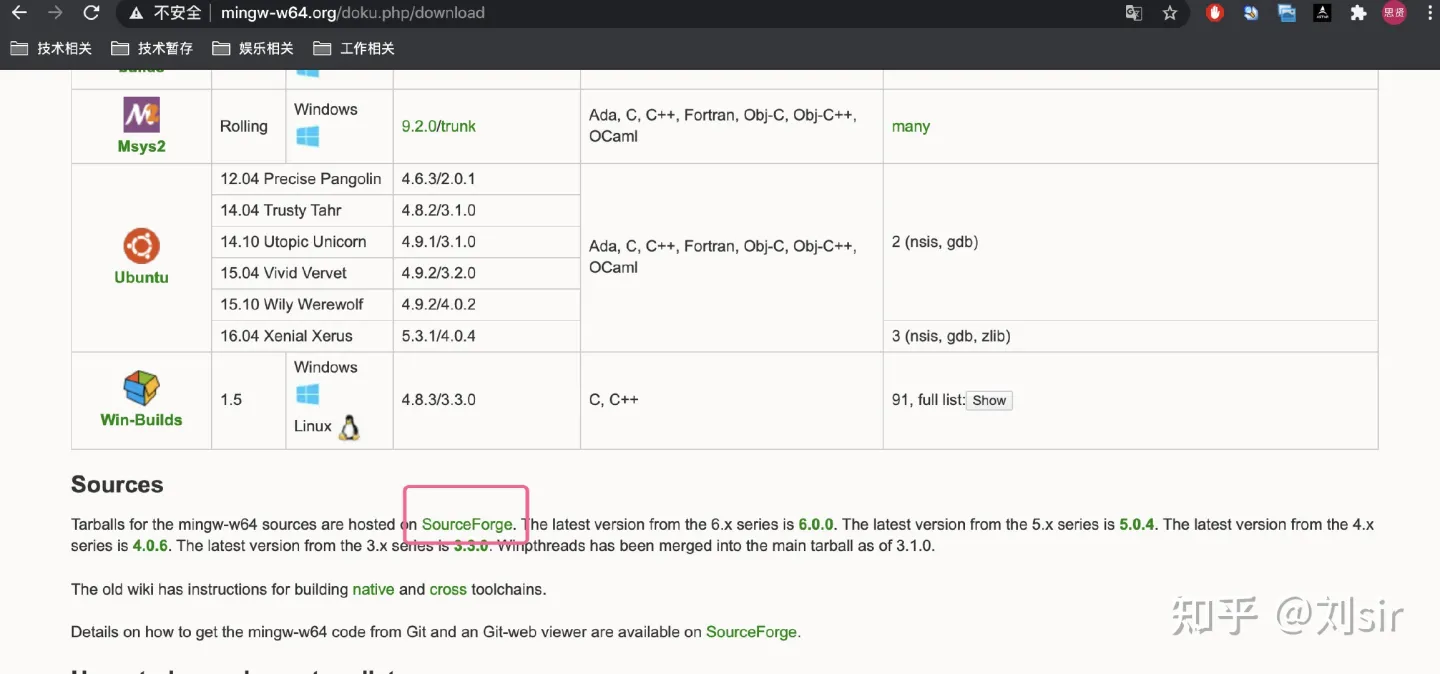The height and width of the screenshot is (674, 1440).
Task: Open Chrome's three-dot menu
Action: [x=1428, y=13]
